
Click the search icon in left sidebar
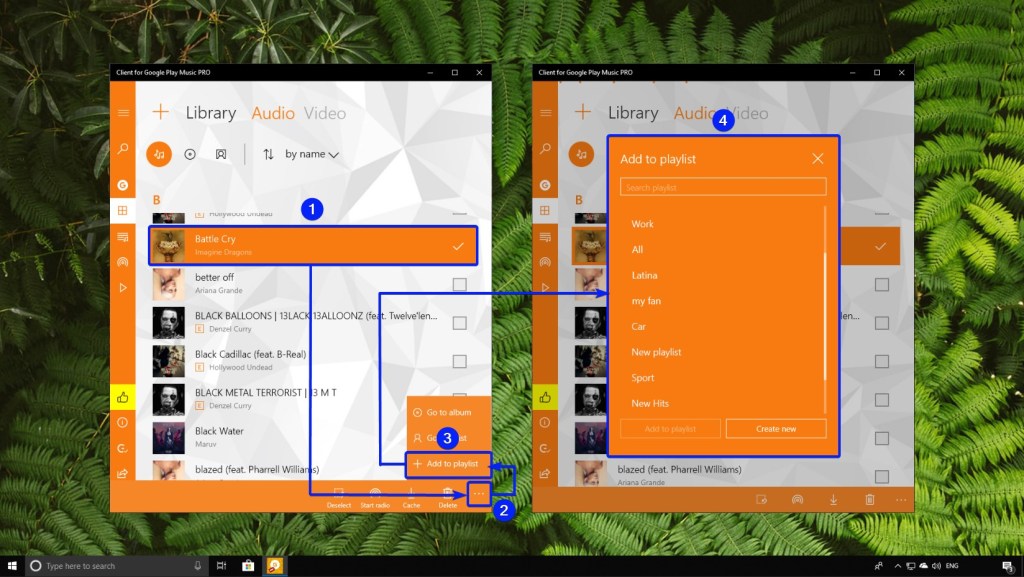[x=123, y=149]
